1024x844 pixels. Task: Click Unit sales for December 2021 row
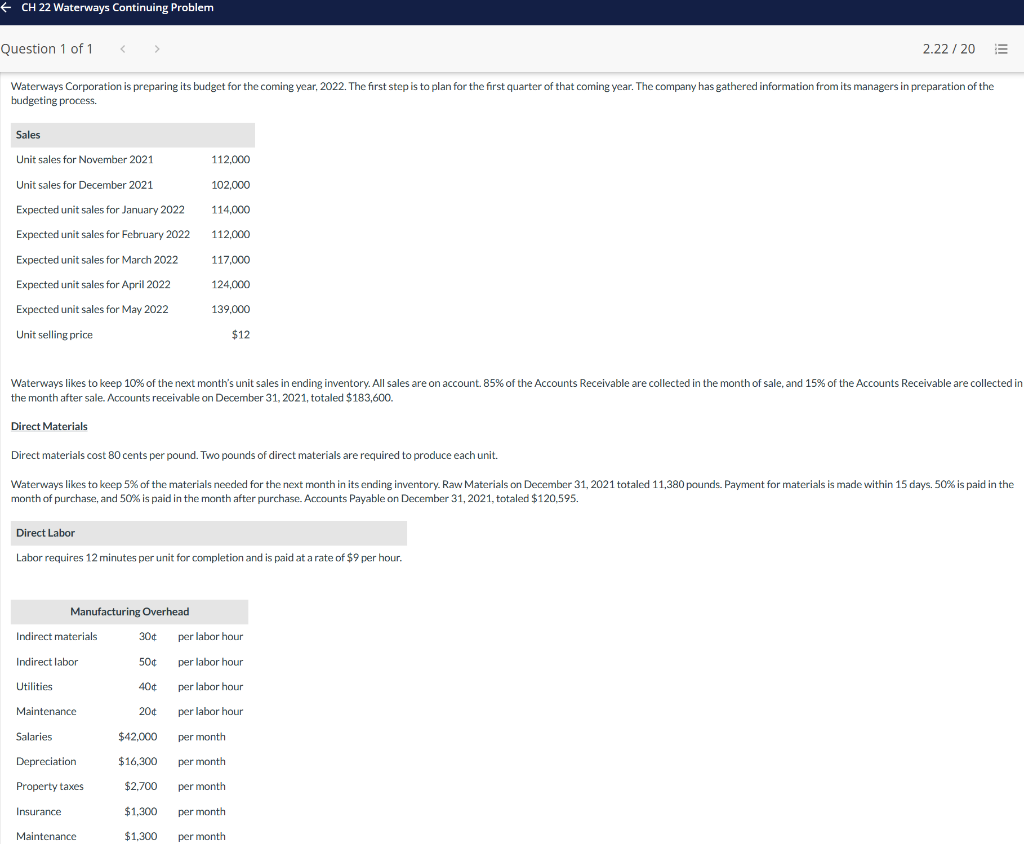pos(133,185)
